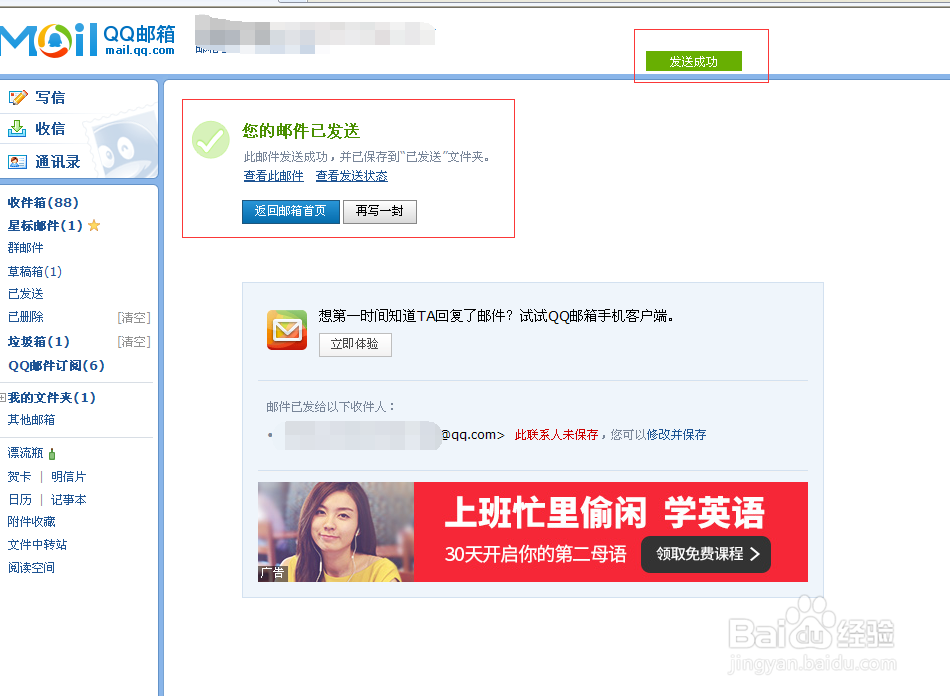Image resolution: width=950 pixels, height=696 pixels.
Task: Click the receive mail (收信) inbox icon
Action: [x=18, y=128]
